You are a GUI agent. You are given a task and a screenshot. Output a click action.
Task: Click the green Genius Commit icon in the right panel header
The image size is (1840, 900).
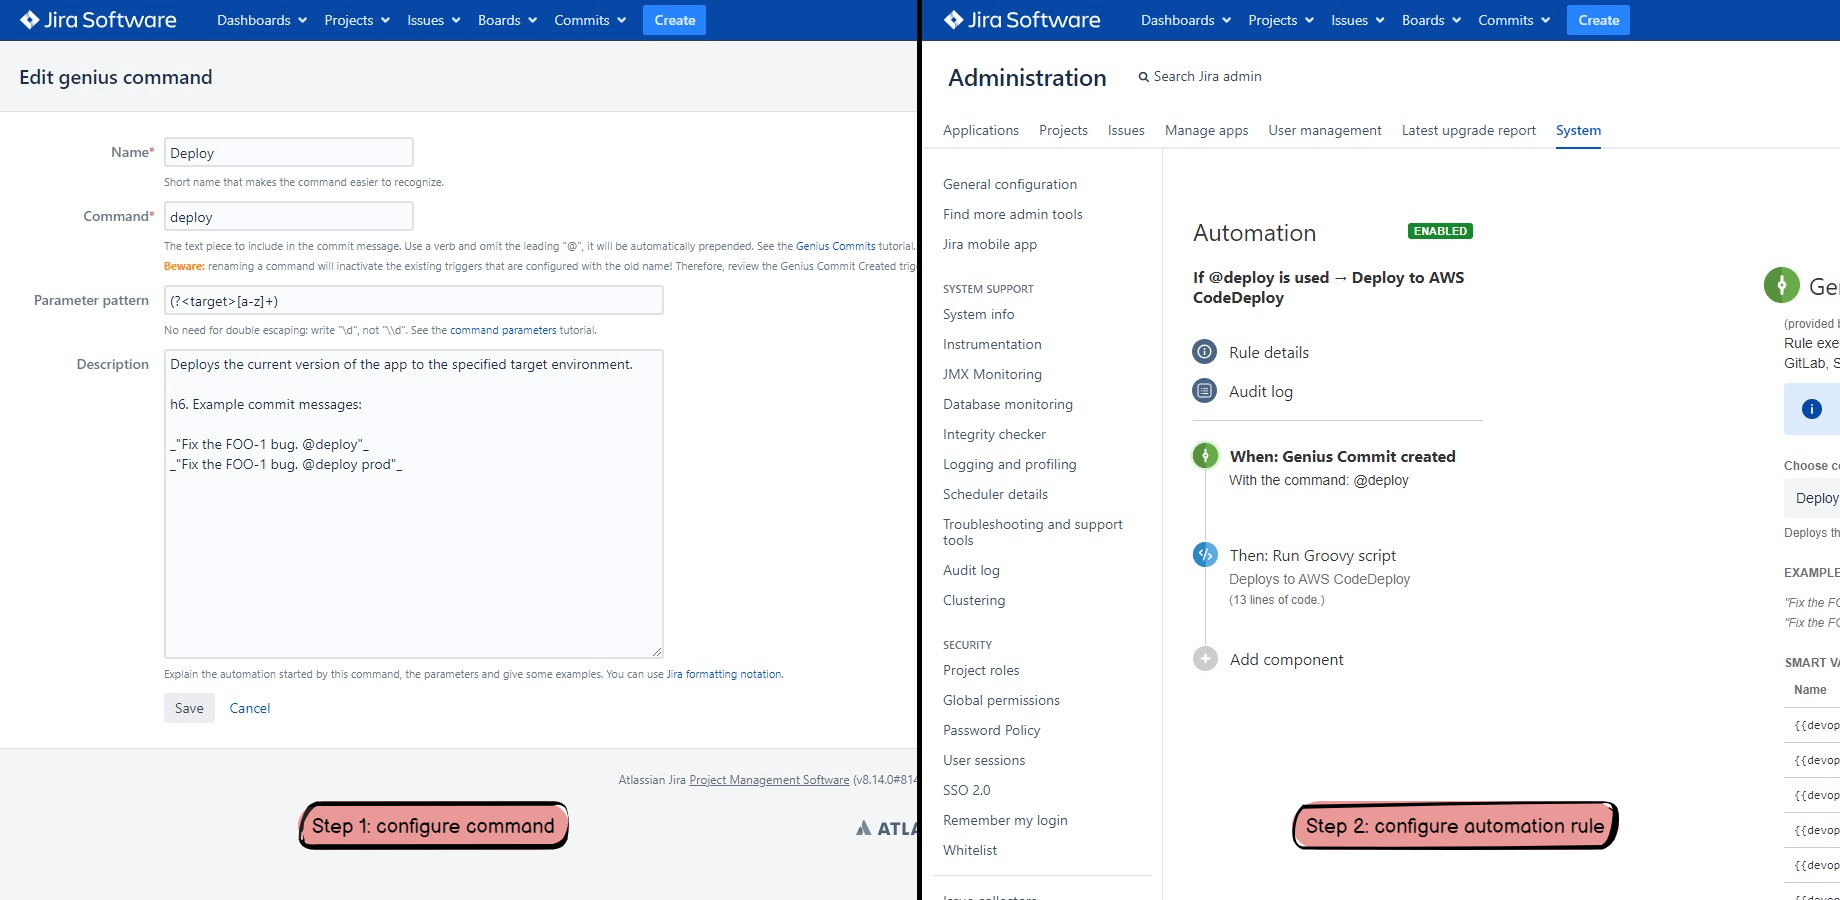tap(1781, 286)
